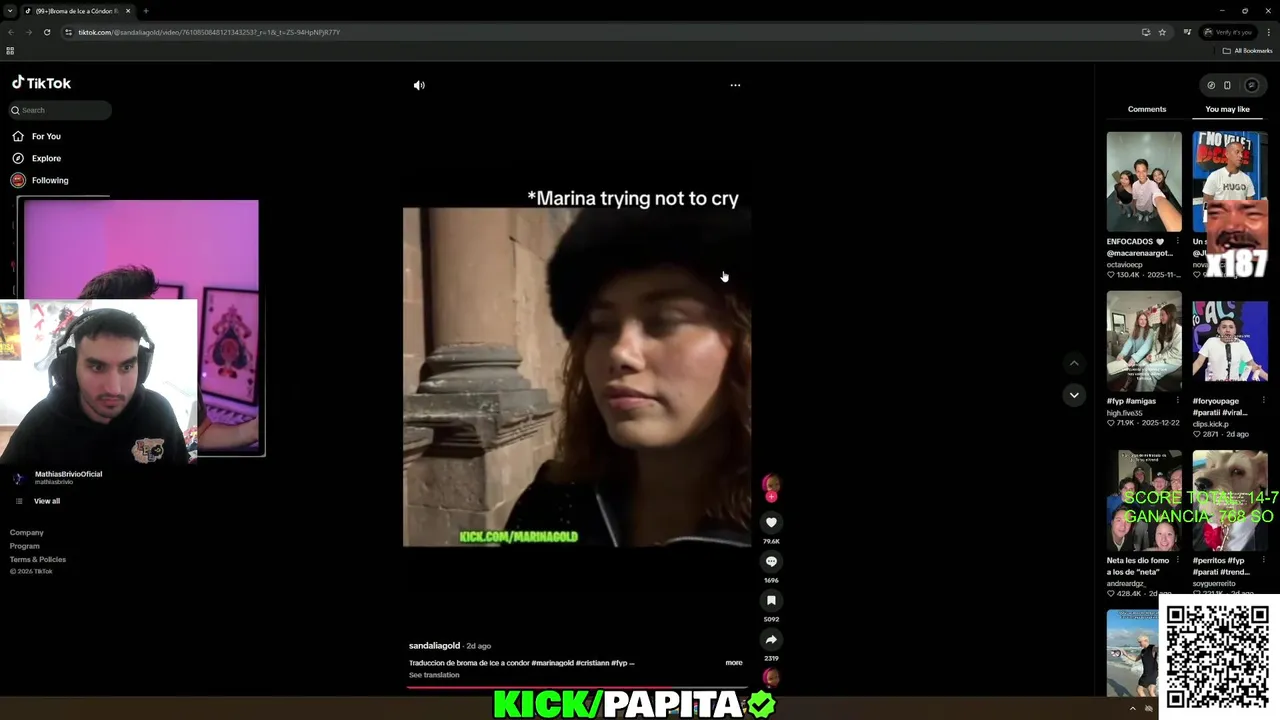Open the MathiasBrivioOficial account
1280x720 pixels.
(x=68, y=474)
